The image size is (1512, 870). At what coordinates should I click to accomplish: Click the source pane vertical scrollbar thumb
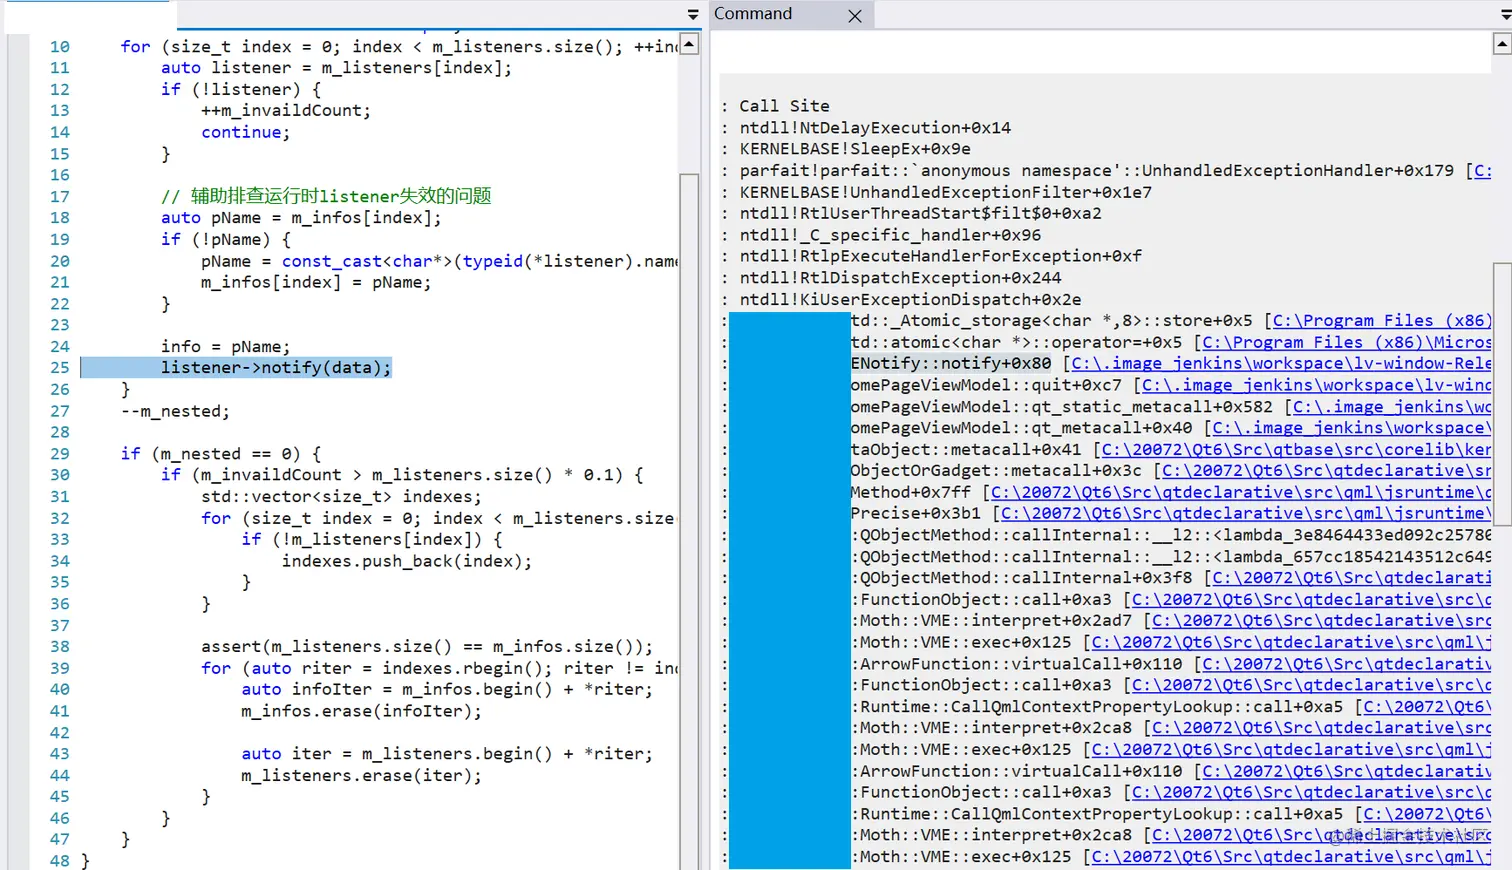point(689,520)
